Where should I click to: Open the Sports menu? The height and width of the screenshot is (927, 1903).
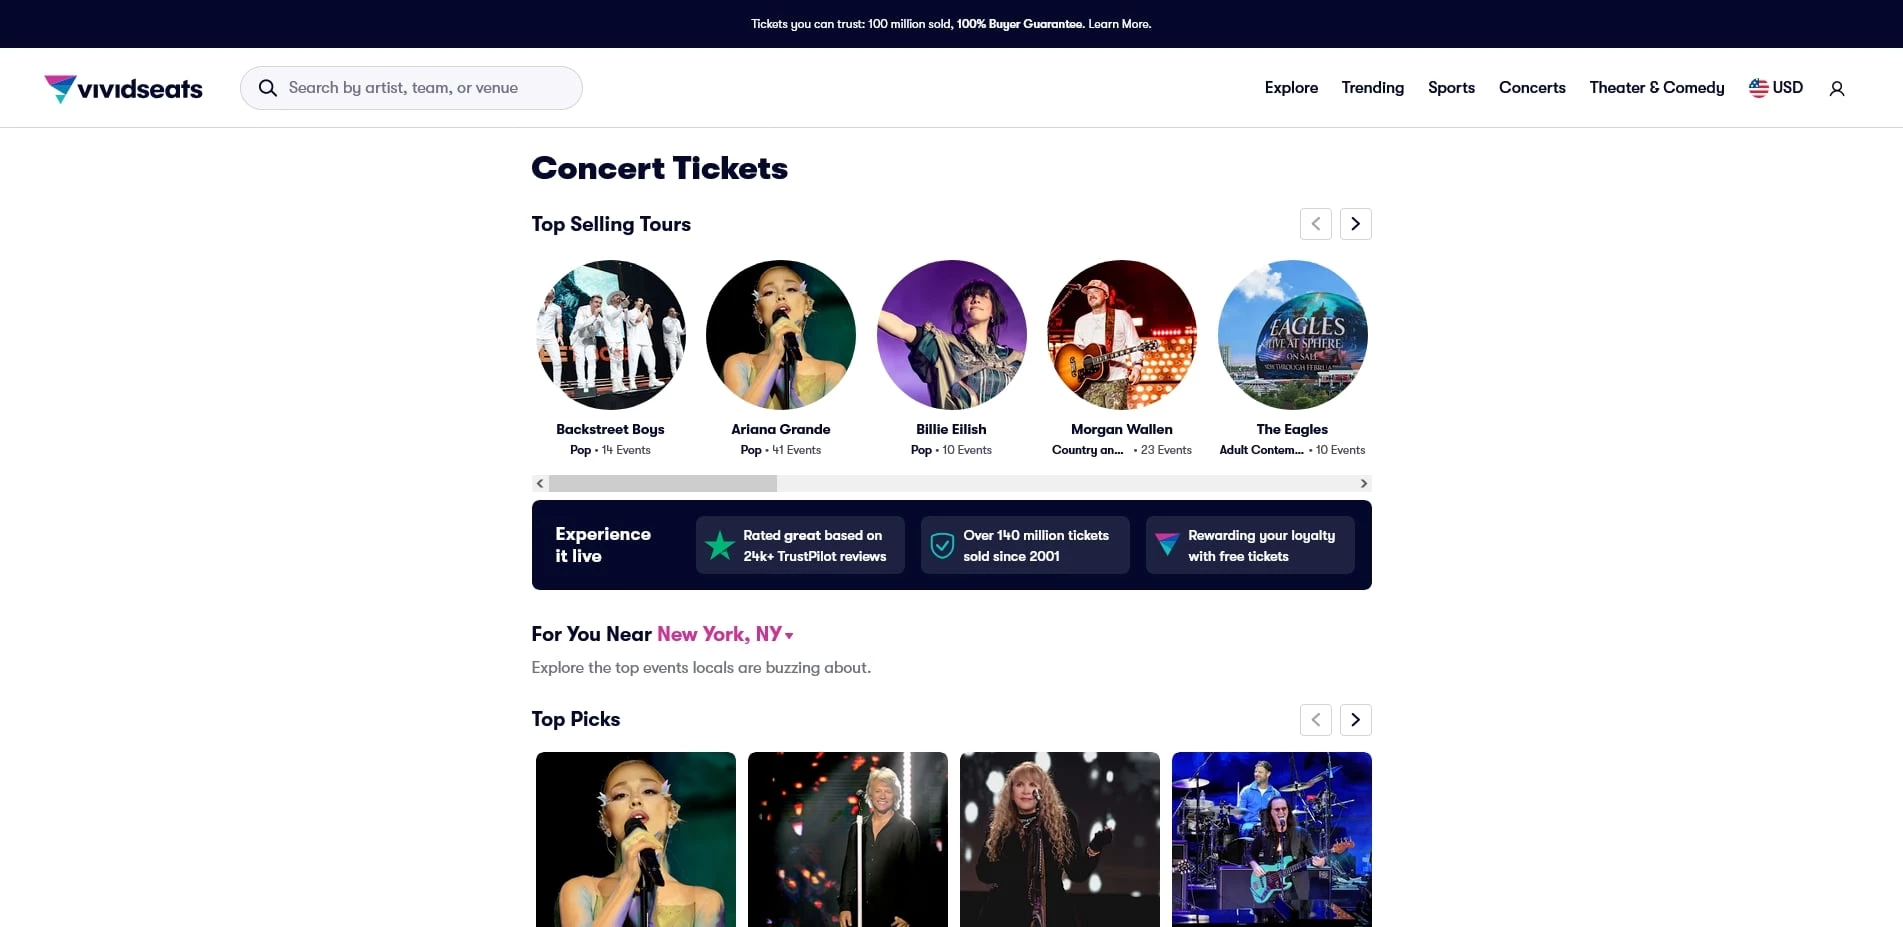(x=1451, y=88)
